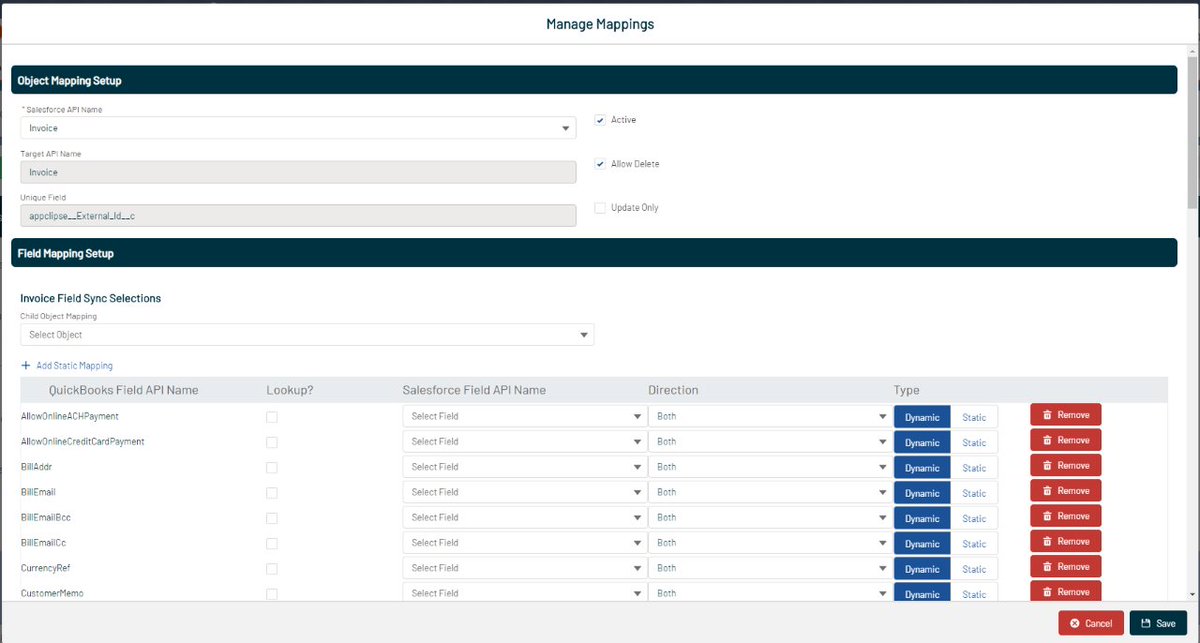Select Static type for AllowOnlineCreditCardPayment

click(974, 442)
